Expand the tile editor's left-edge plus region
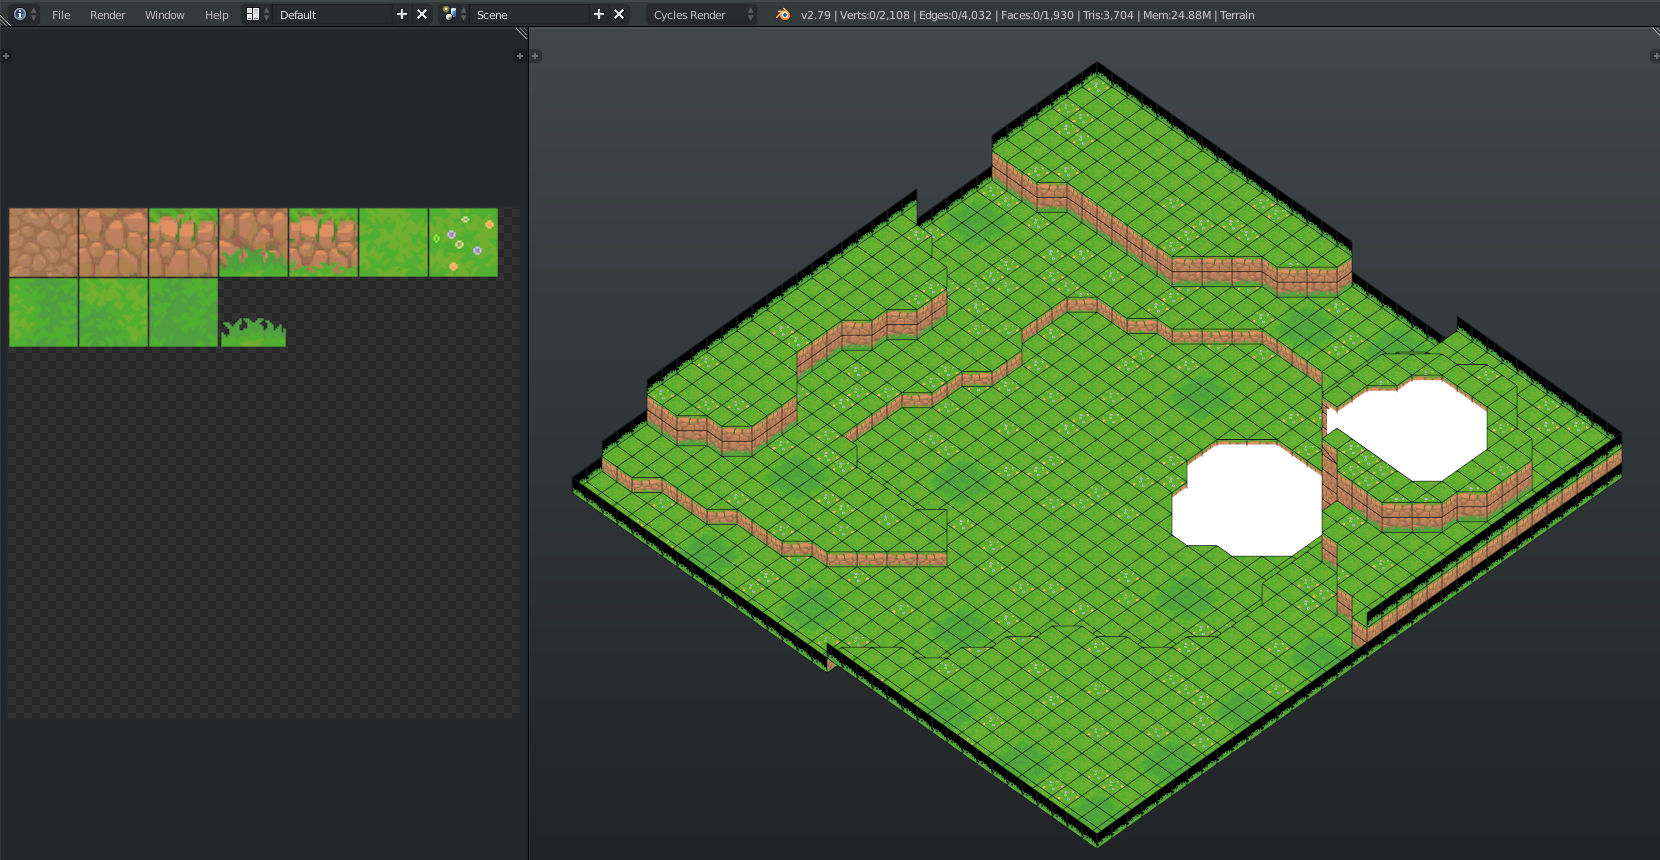 (x=6, y=56)
